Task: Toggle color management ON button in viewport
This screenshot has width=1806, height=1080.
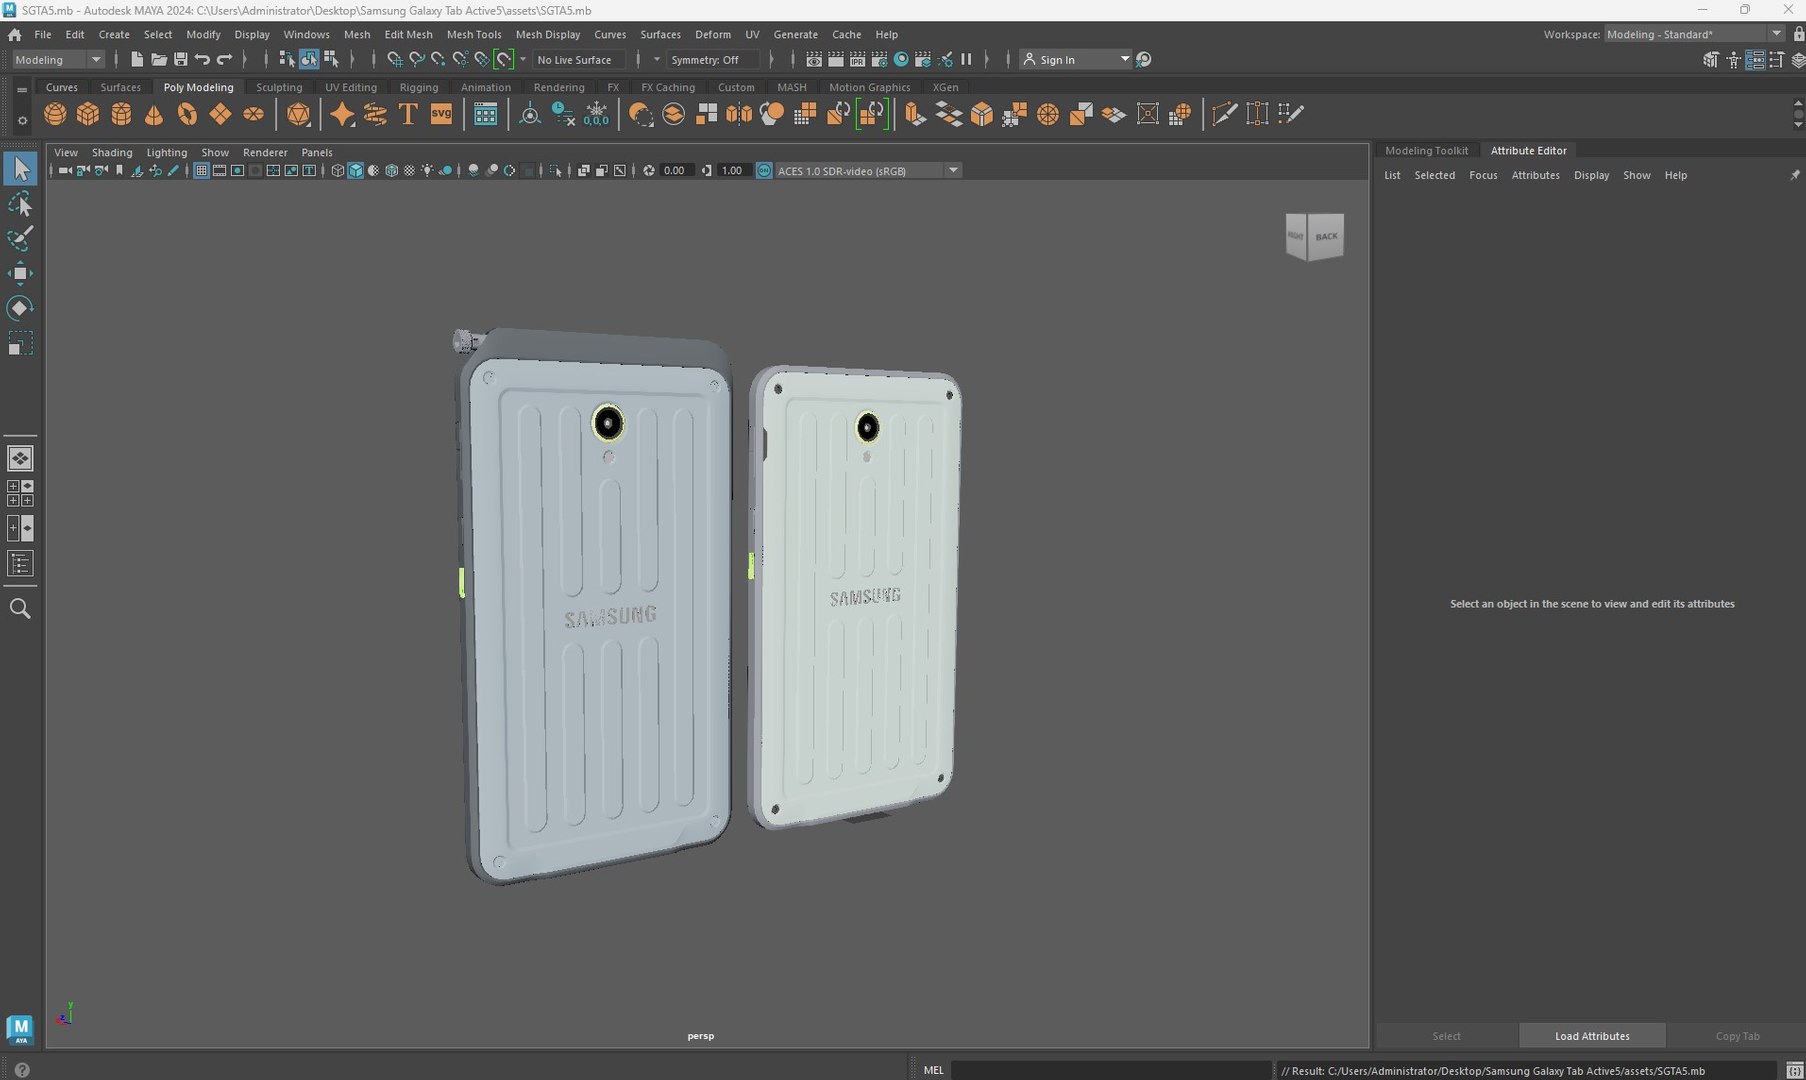Action: coord(764,170)
